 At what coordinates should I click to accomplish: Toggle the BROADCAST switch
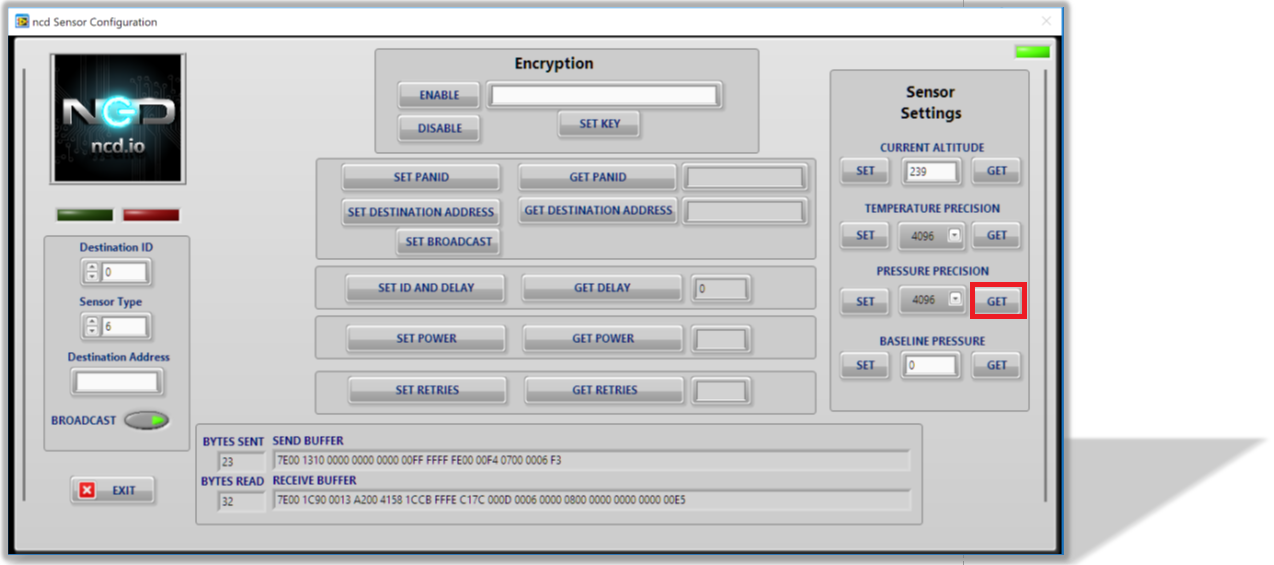point(146,421)
